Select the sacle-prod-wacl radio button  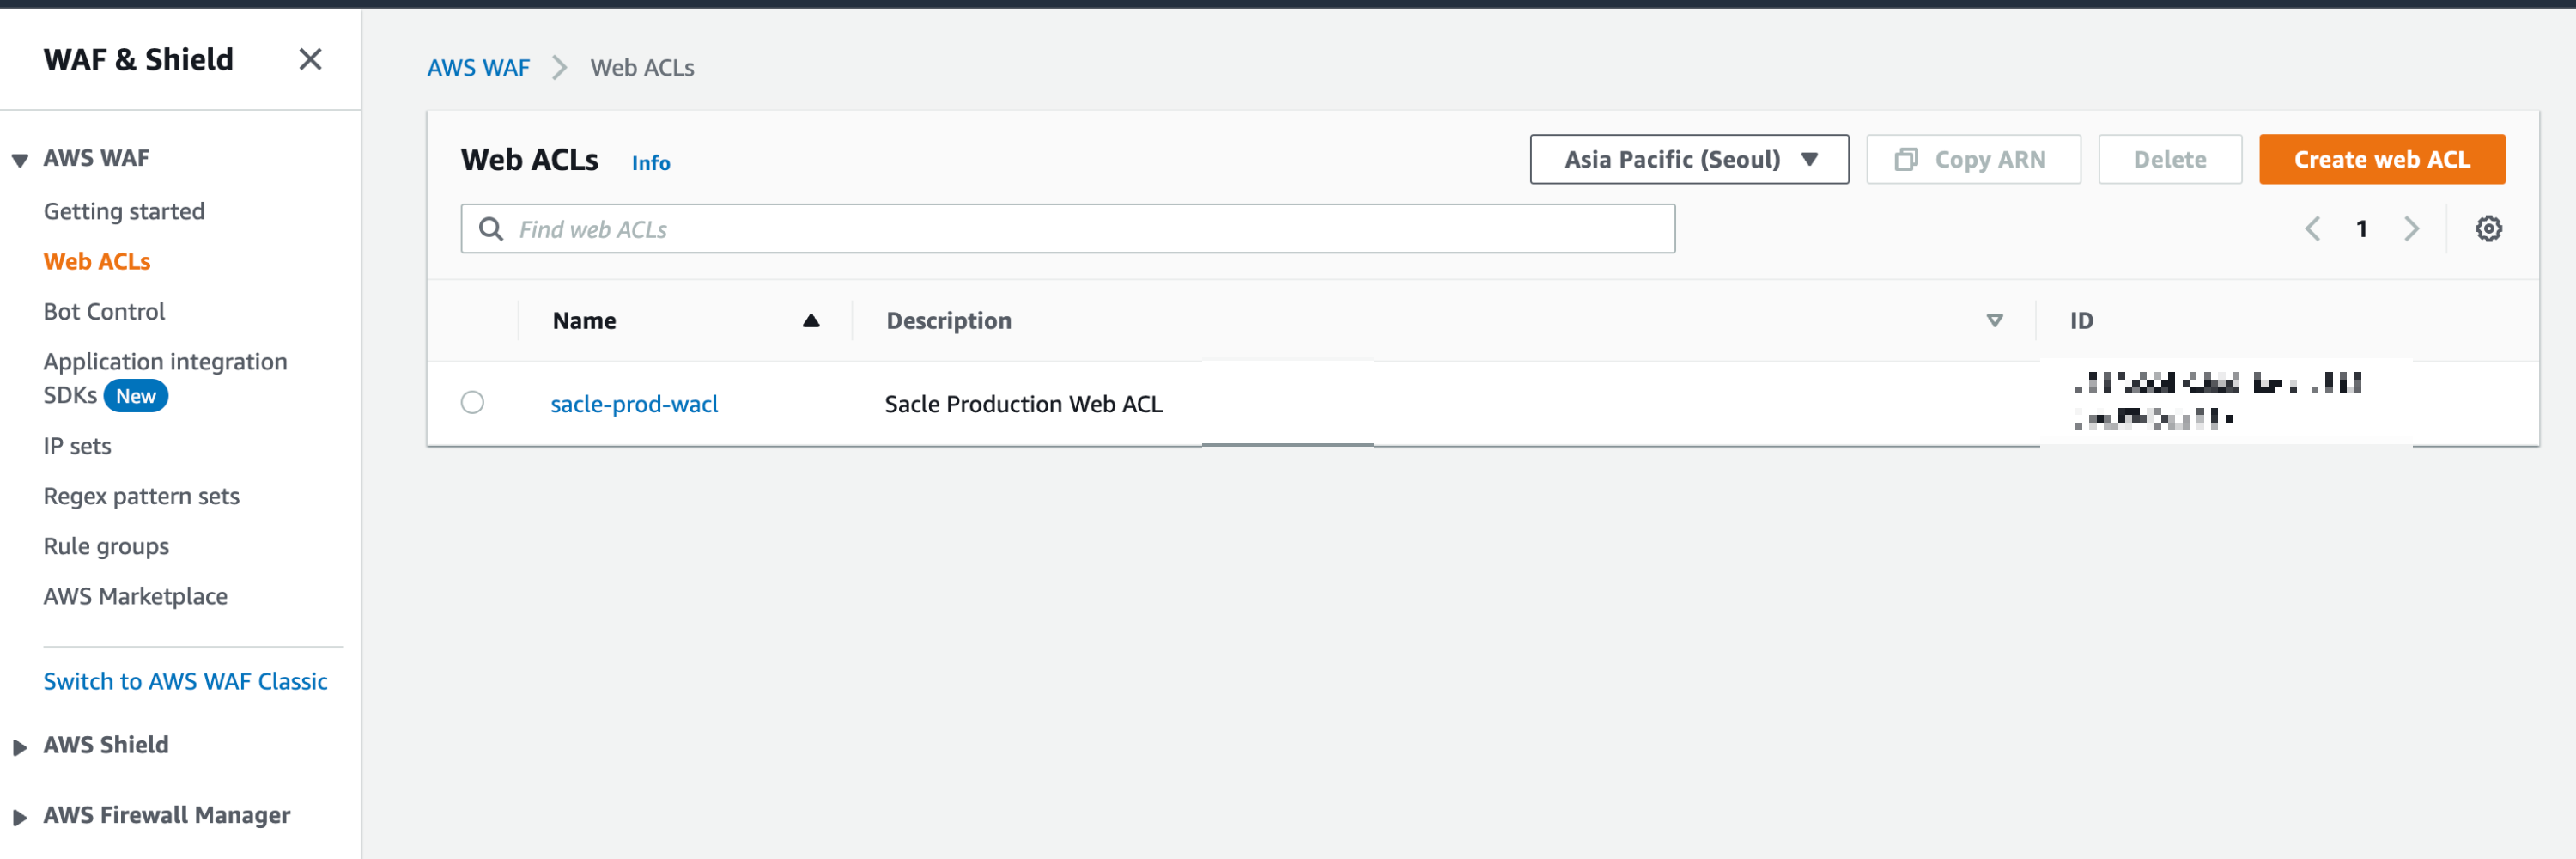click(x=472, y=403)
